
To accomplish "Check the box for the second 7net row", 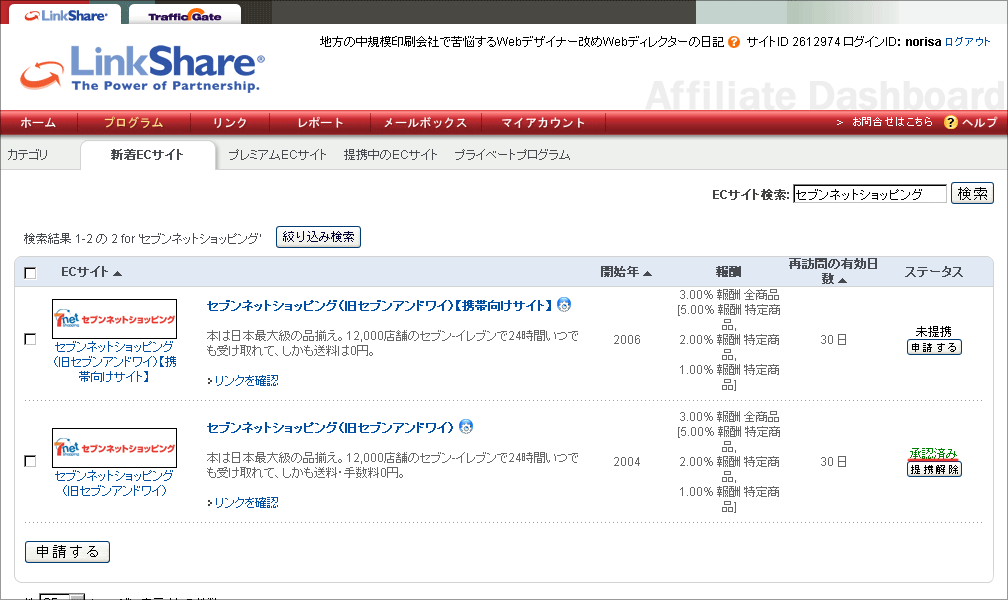I will [x=30, y=461].
